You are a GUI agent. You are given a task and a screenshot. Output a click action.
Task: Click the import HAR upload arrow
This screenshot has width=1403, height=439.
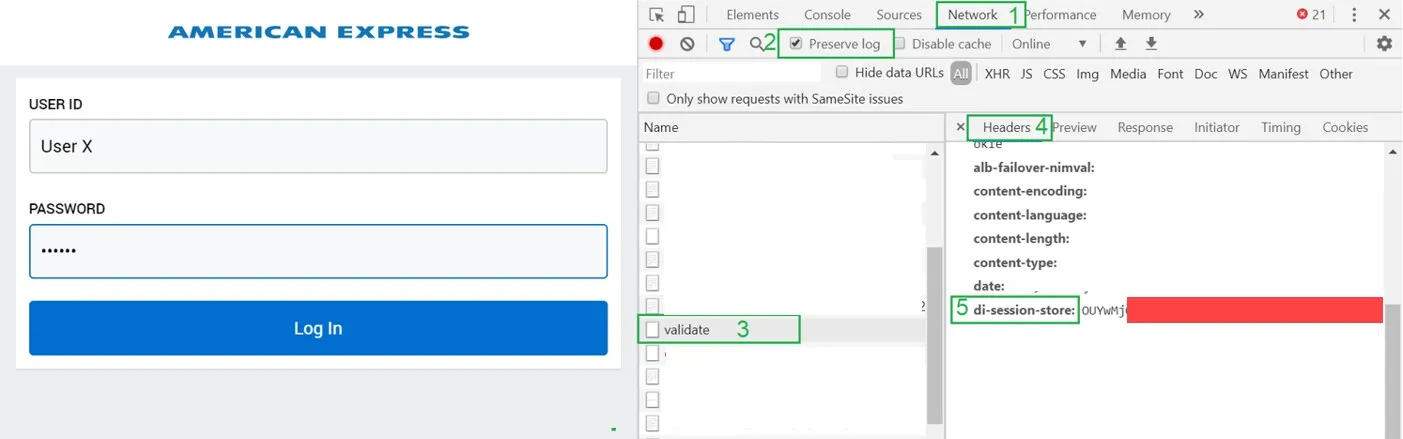(1120, 44)
